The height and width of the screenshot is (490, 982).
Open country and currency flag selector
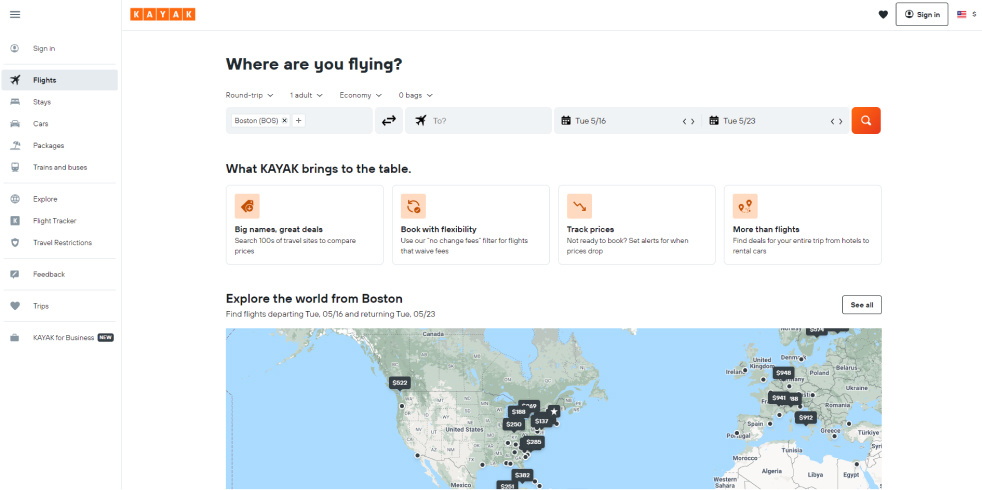965,15
